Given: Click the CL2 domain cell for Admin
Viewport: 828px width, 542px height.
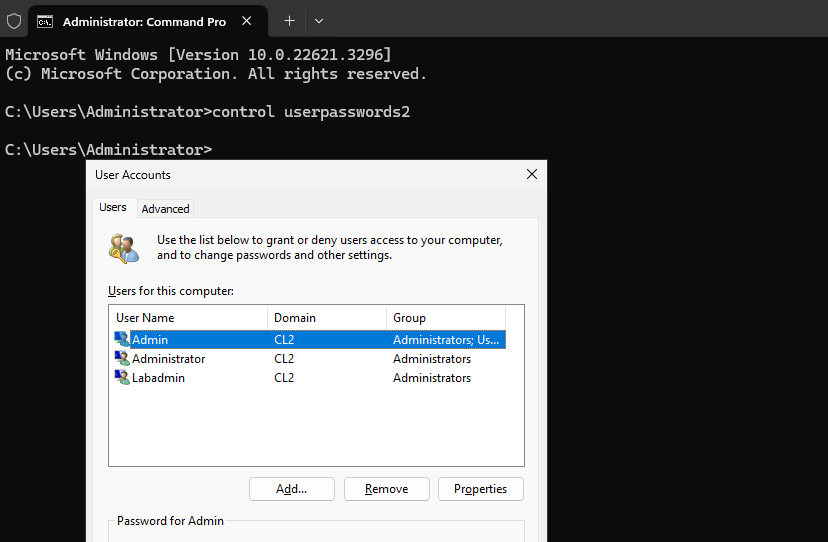Looking at the screenshot, I should [284, 340].
